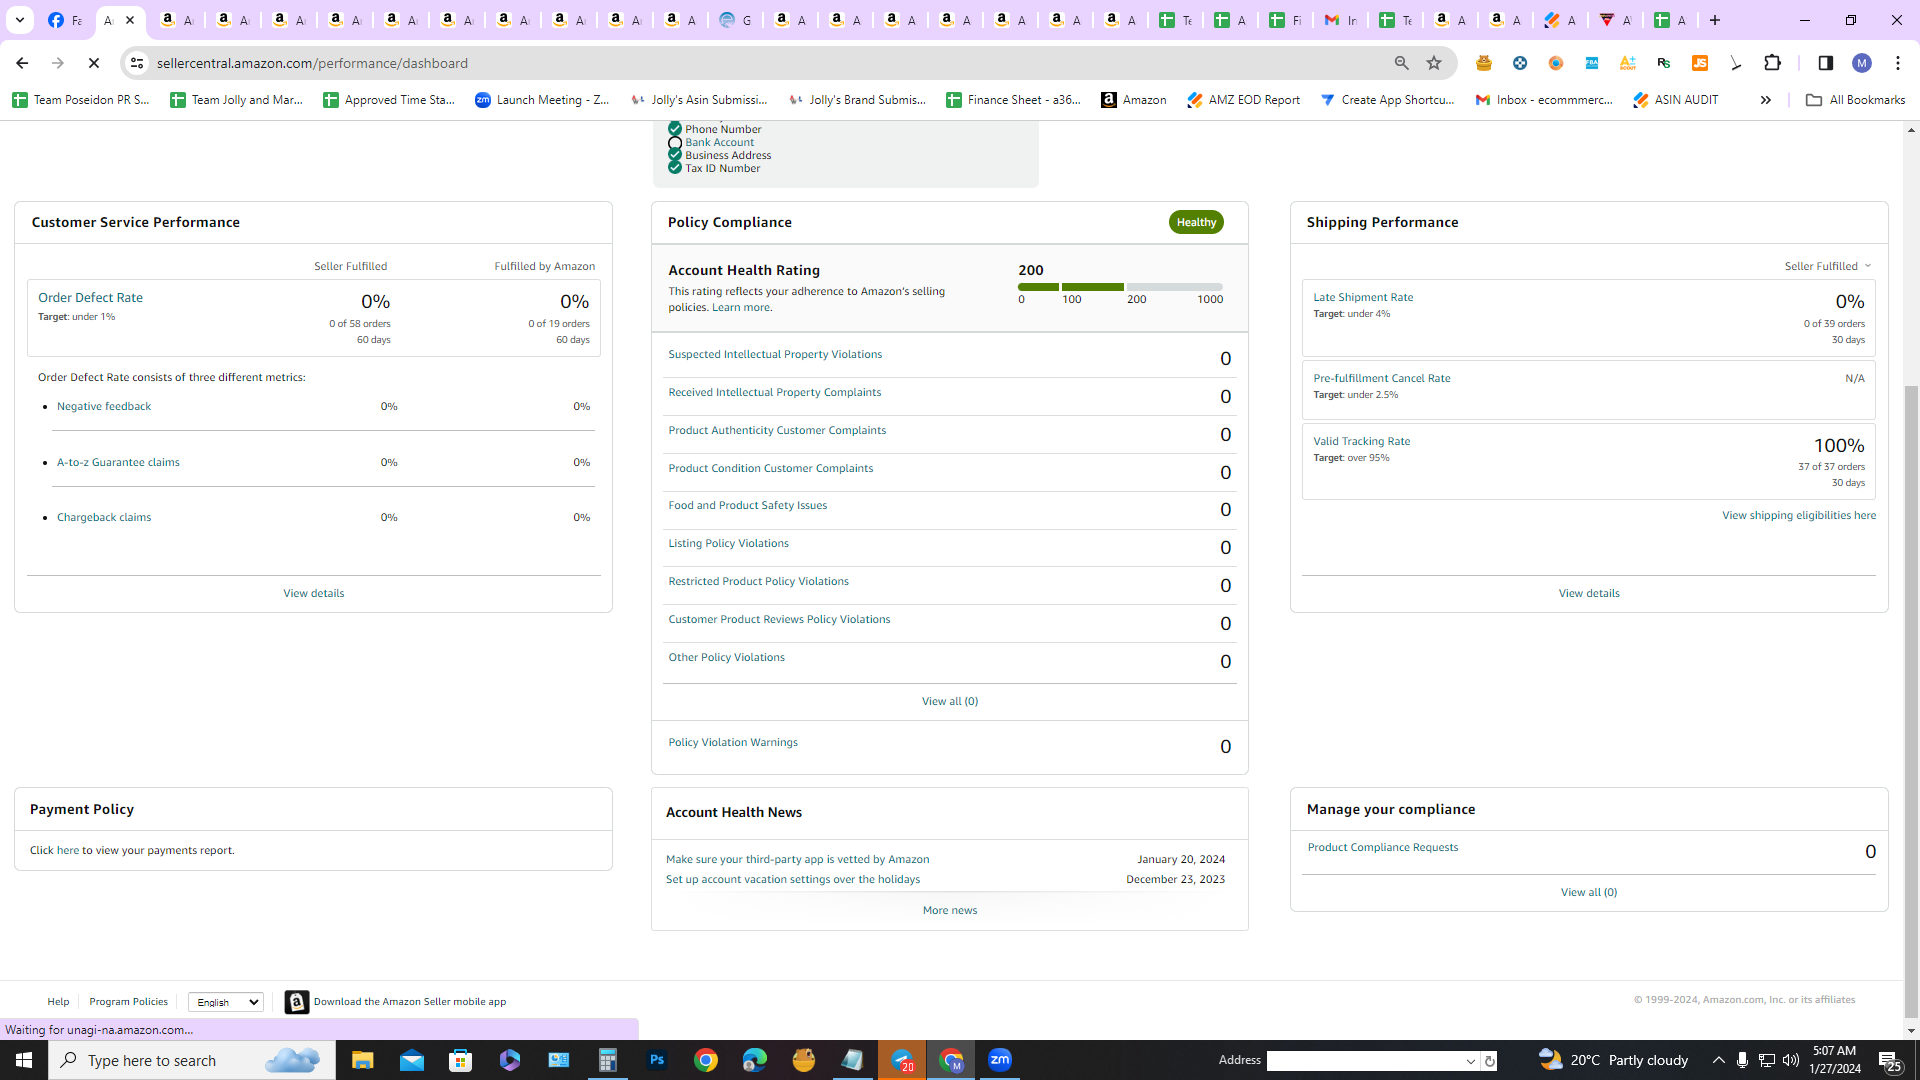Open the Mail app from the taskbar
1920x1080 pixels.
click(x=412, y=1060)
